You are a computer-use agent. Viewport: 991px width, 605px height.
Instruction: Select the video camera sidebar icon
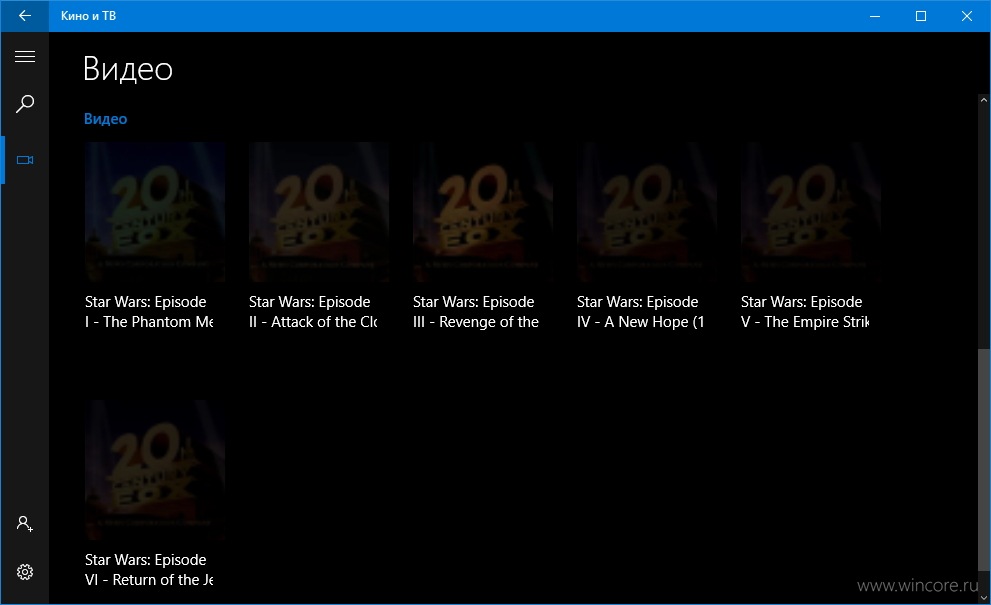25,160
